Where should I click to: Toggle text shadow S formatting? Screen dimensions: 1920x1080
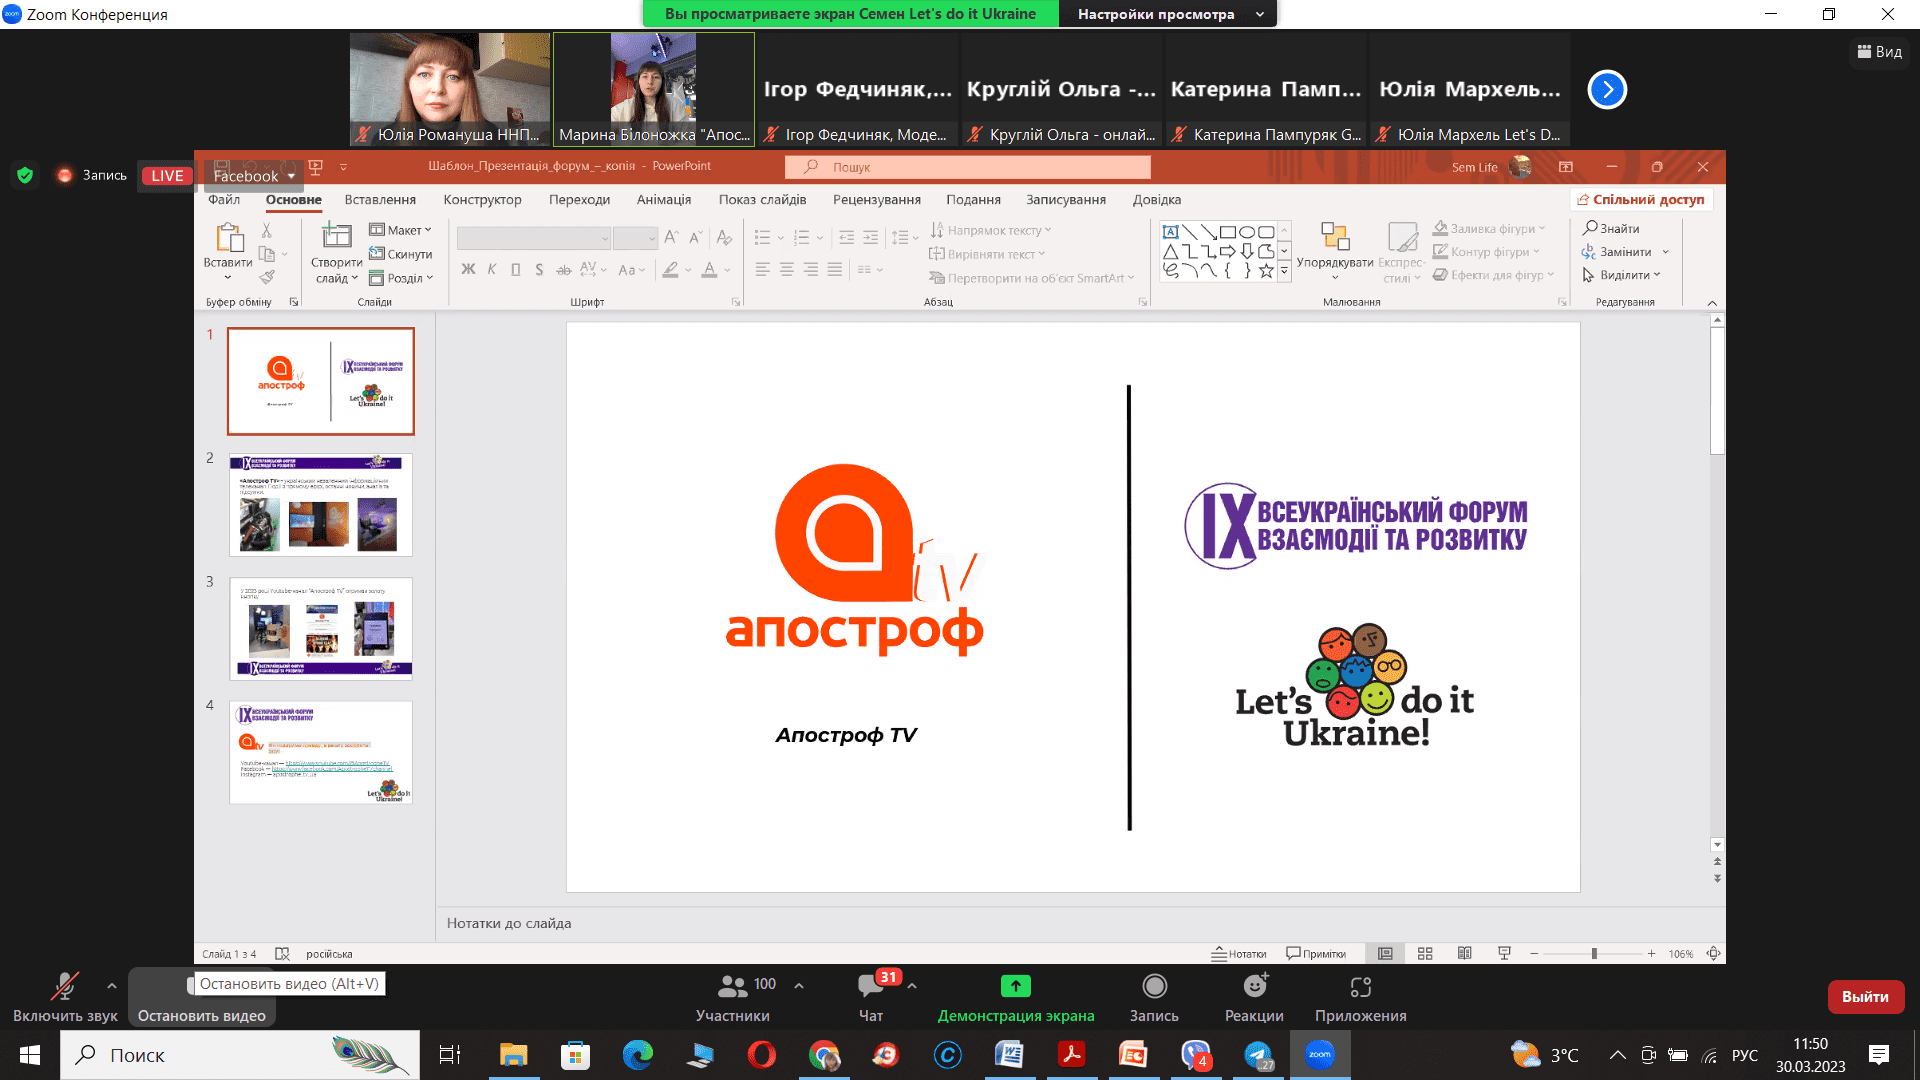click(539, 269)
